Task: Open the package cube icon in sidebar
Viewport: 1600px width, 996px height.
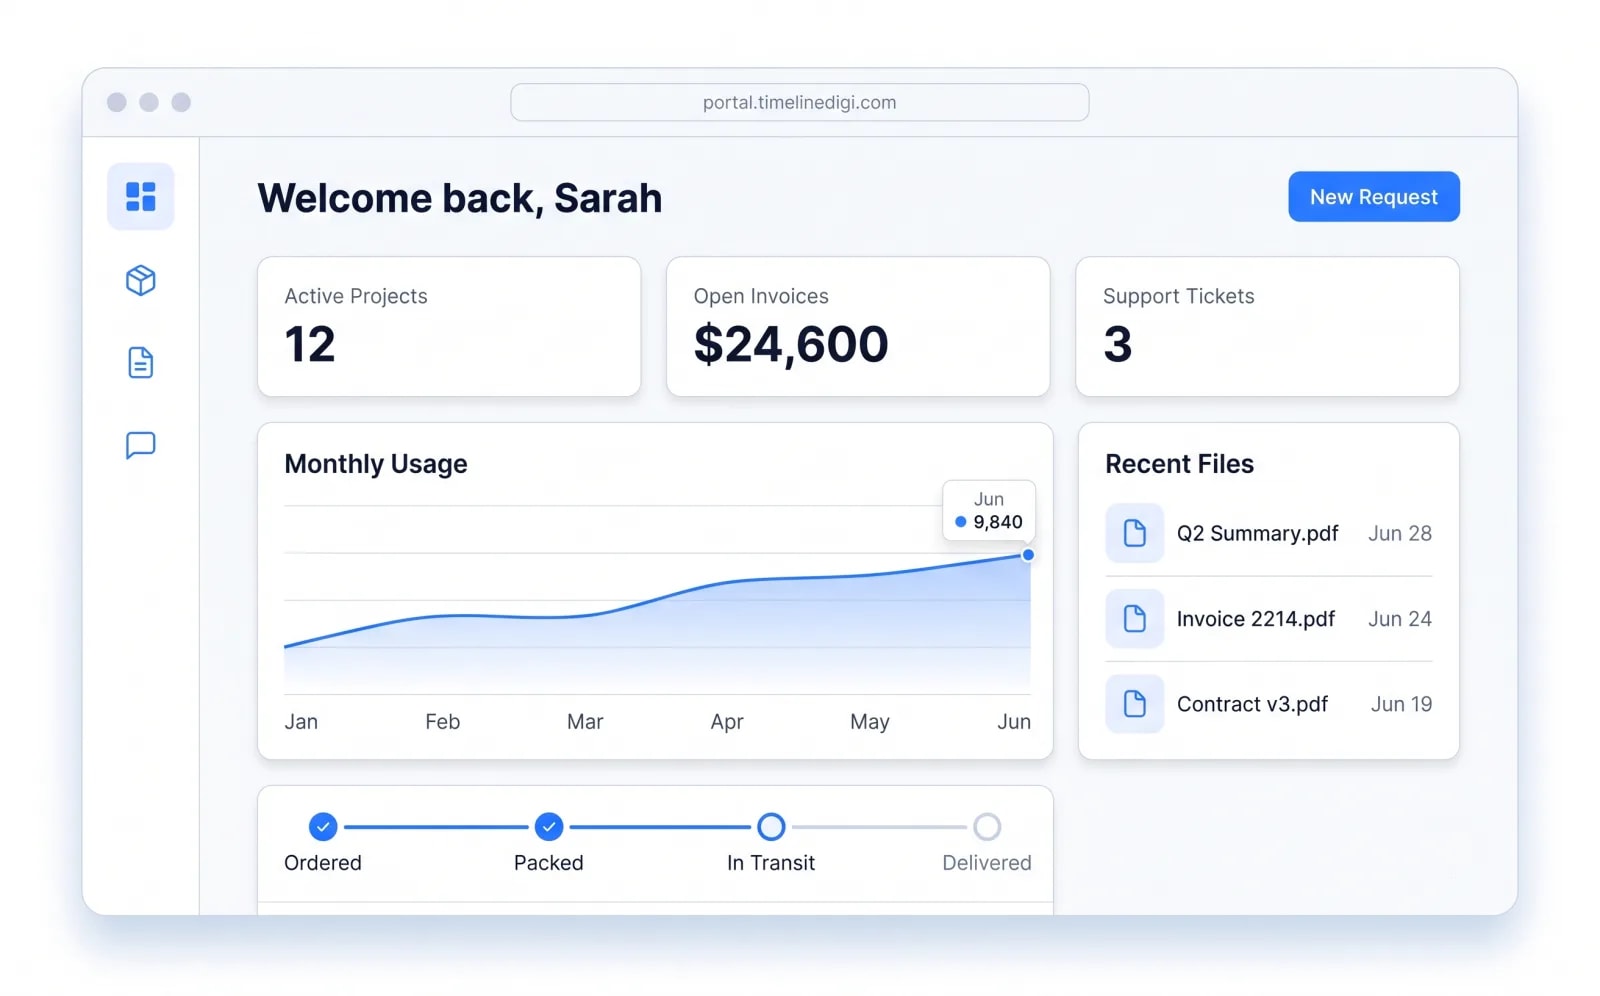Action: 140,280
